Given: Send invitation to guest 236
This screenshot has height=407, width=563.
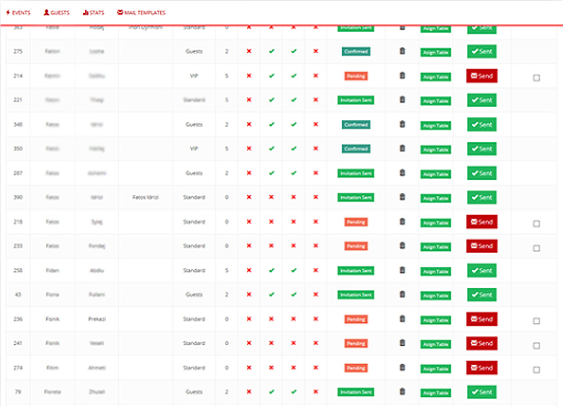Looking at the screenshot, I should click(x=481, y=319).
